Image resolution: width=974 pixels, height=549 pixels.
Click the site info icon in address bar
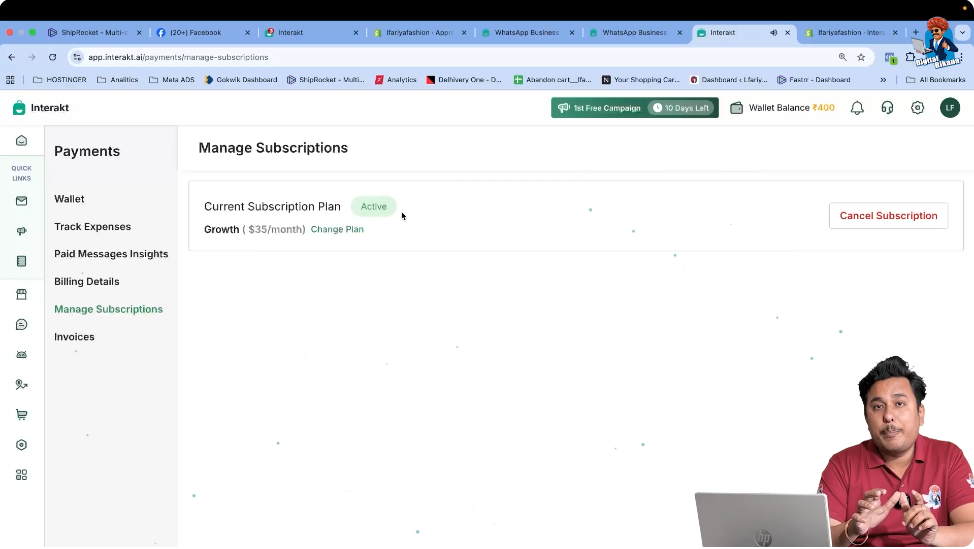pyautogui.click(x=76, y=57)
